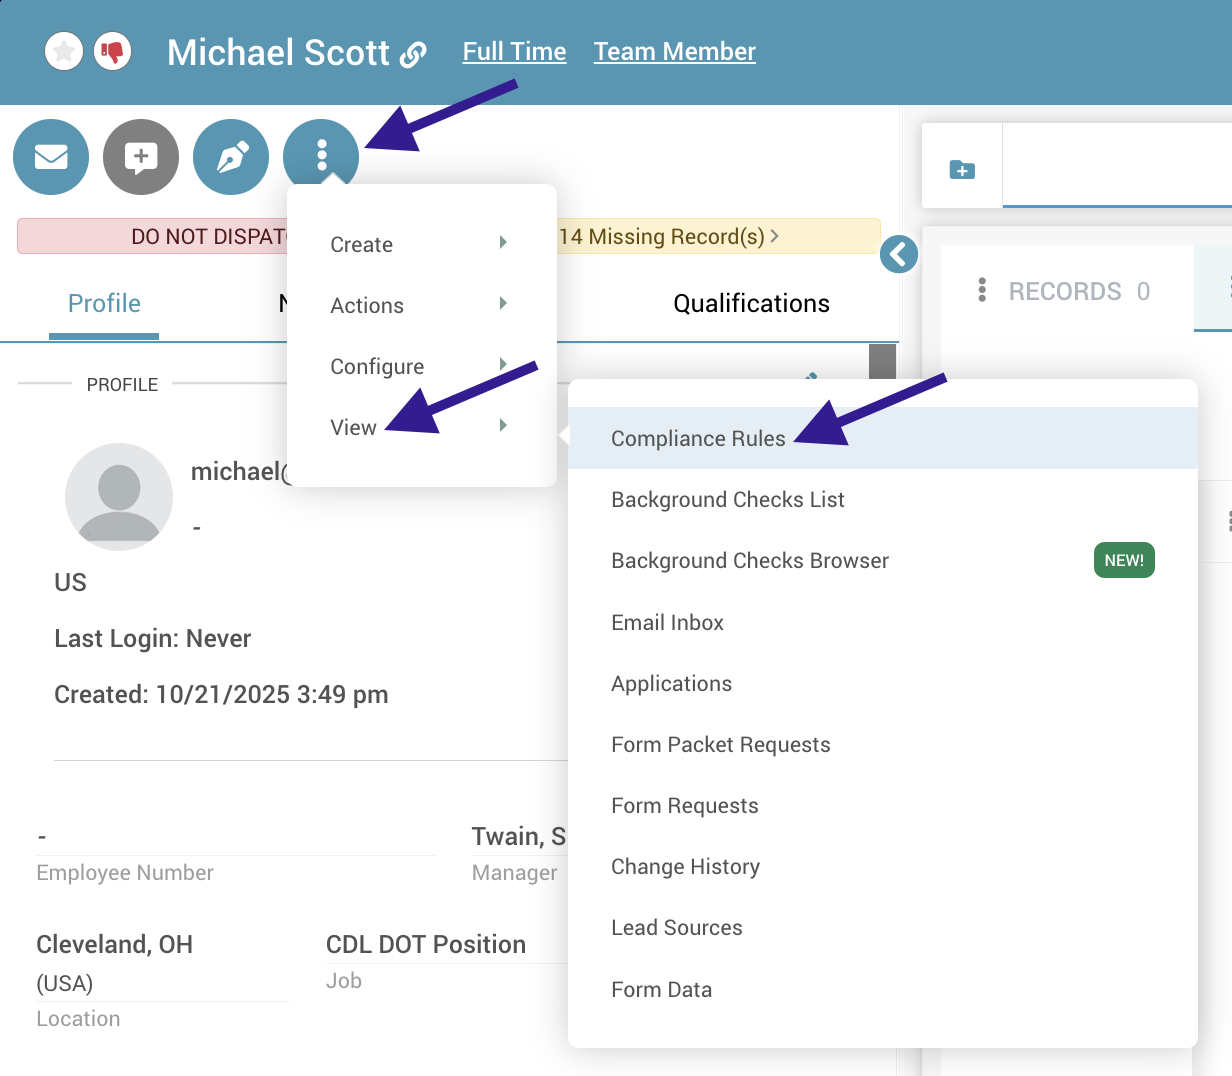Toggle the red thumbs-down rating icon
This screenshot has height=1076, width=1232.
pos(113,51)
